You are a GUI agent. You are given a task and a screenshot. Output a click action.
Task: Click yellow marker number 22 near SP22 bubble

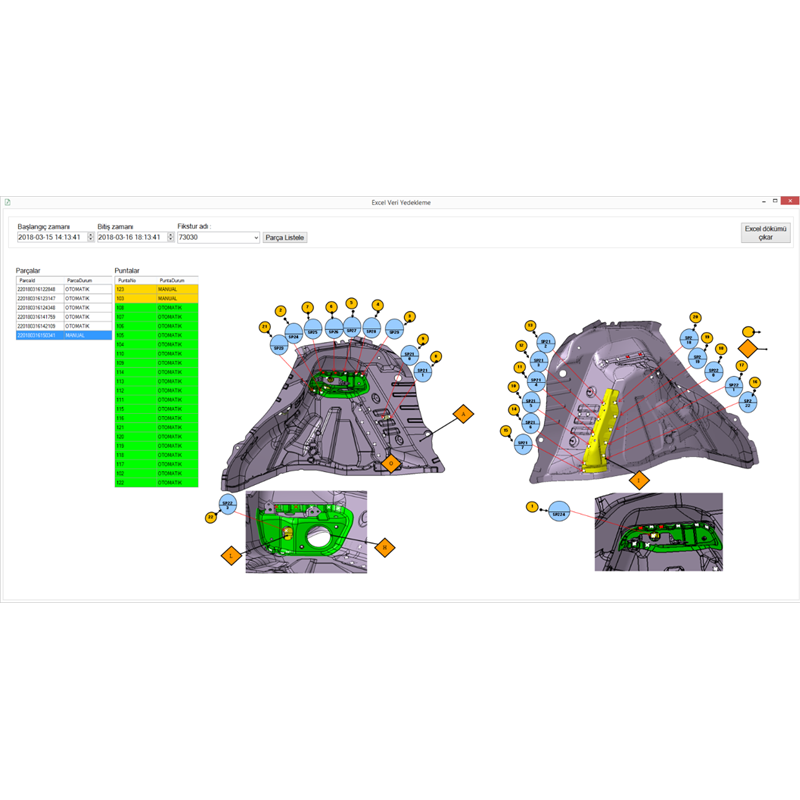point(210,517)
